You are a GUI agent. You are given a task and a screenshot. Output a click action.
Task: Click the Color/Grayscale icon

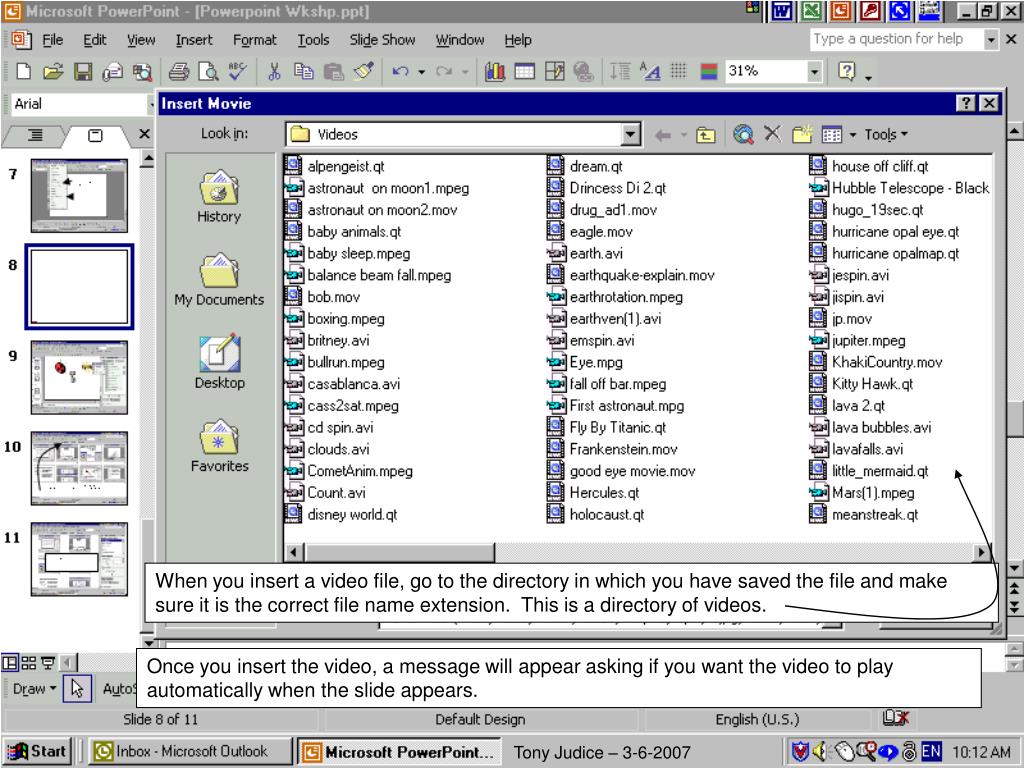click(709, 71)
